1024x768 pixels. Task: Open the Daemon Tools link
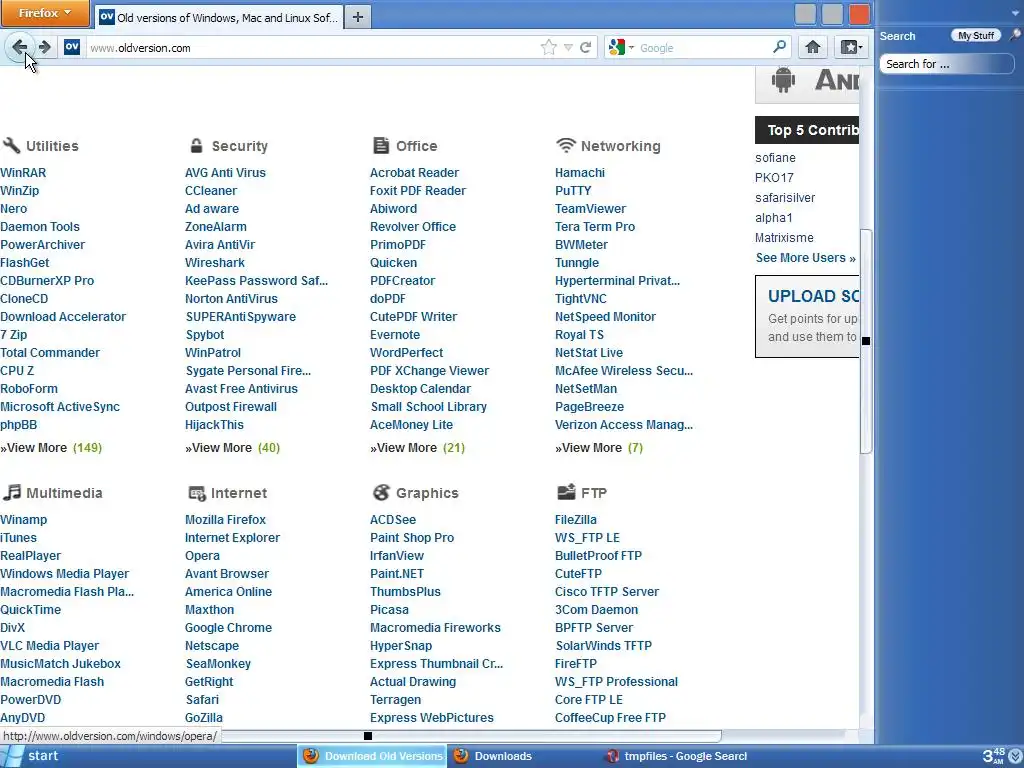point(40,227)
